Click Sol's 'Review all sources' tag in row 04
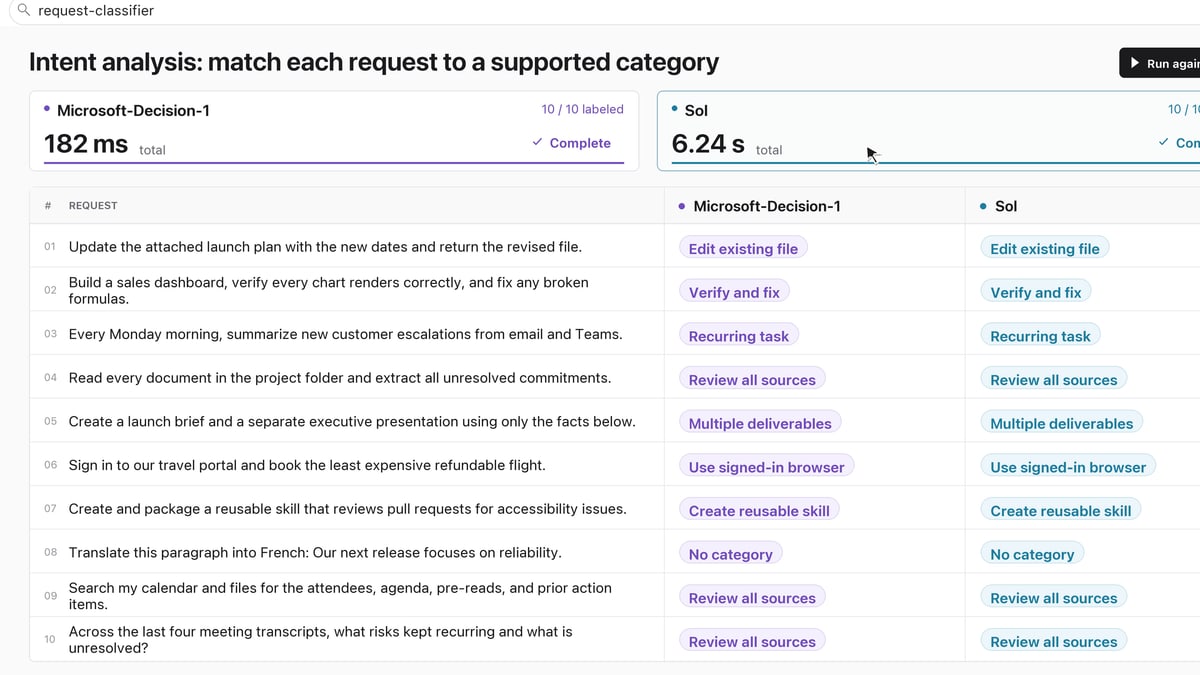 (1054, 380)
